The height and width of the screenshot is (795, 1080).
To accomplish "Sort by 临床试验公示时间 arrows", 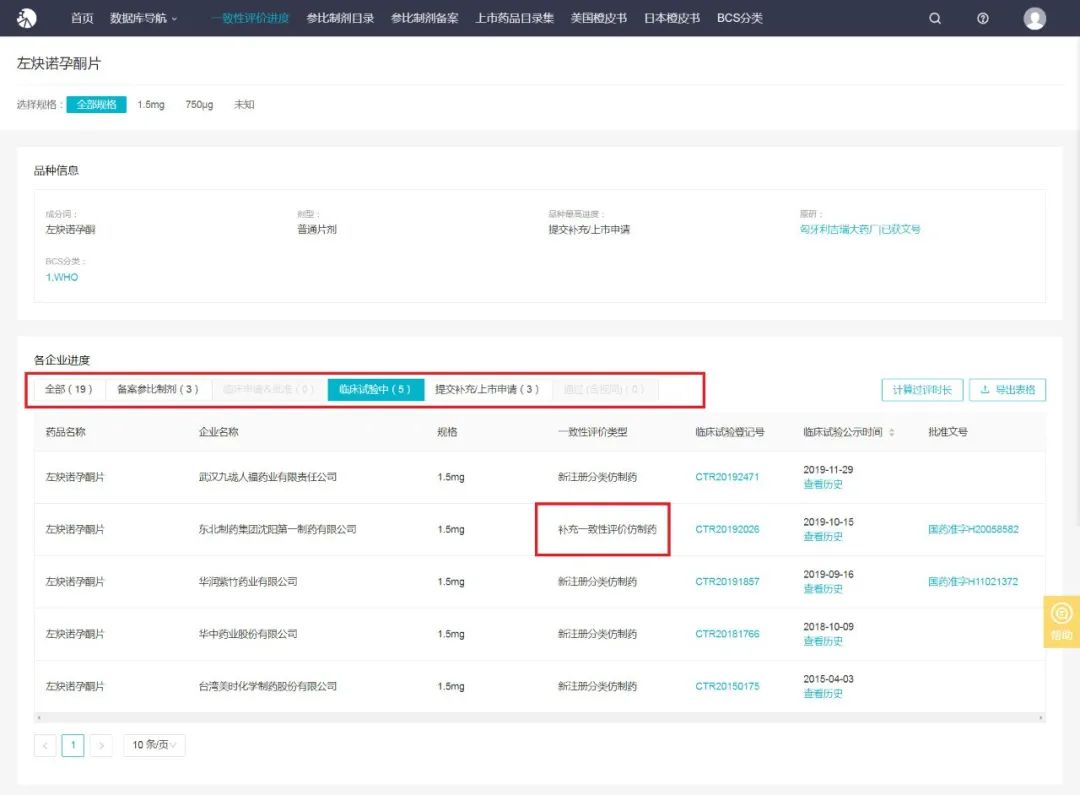I will 891,433.
